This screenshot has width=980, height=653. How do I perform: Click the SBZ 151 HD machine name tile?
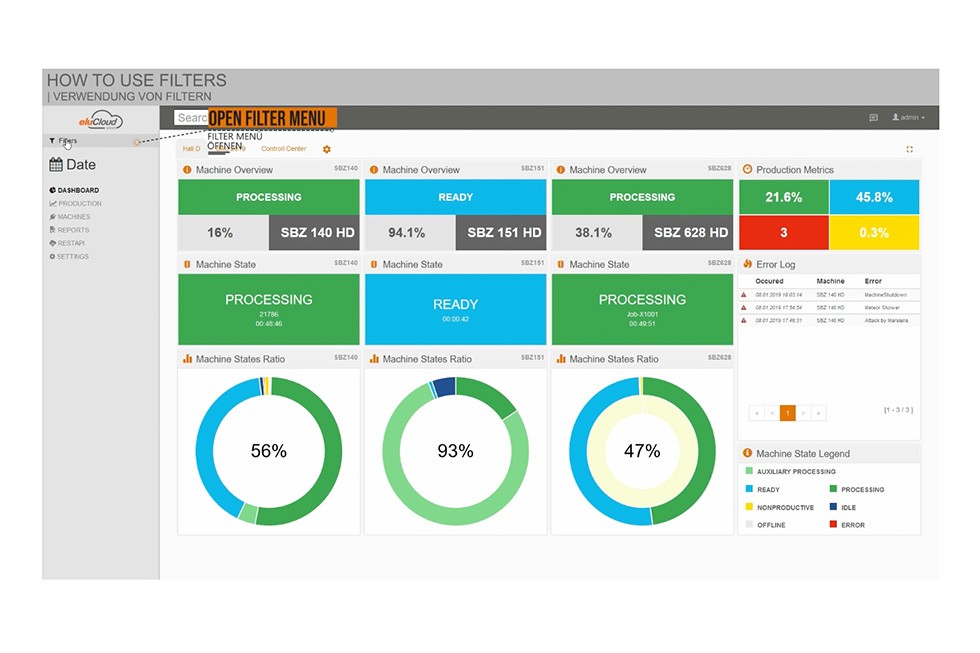point(501,232)
